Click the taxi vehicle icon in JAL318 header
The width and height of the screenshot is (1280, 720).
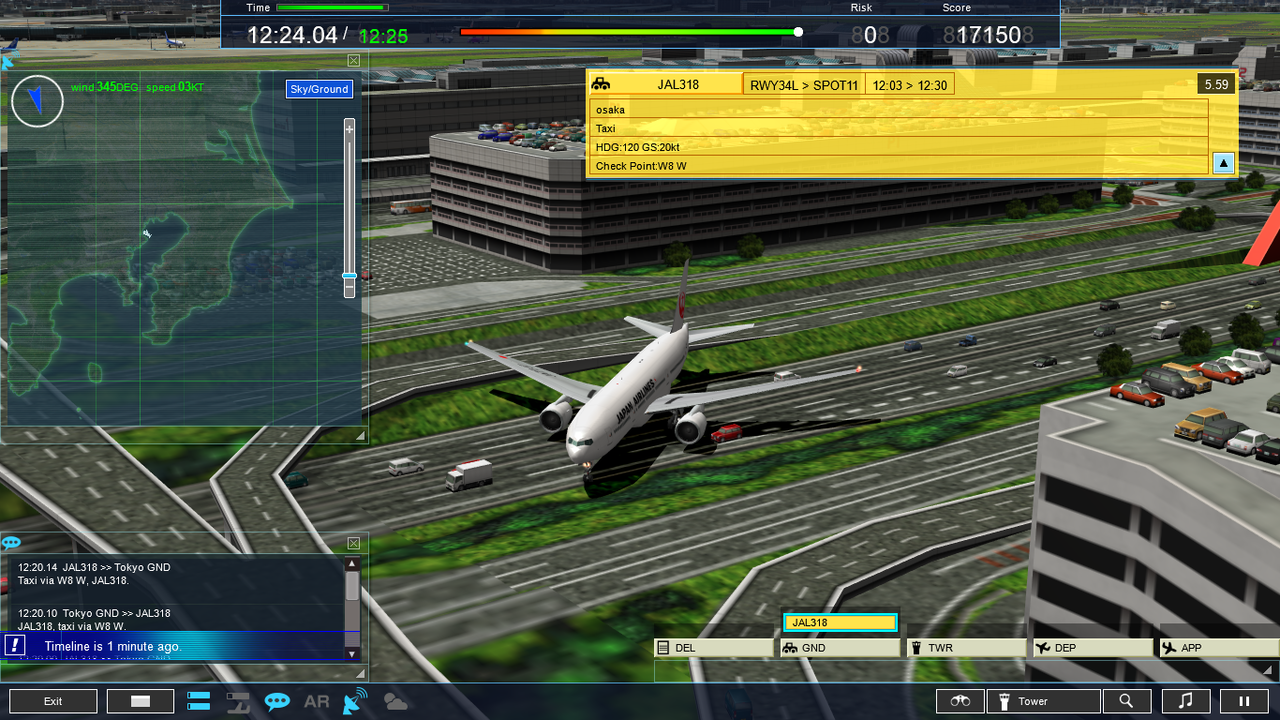pyautogui.click(x=601, y=84)
